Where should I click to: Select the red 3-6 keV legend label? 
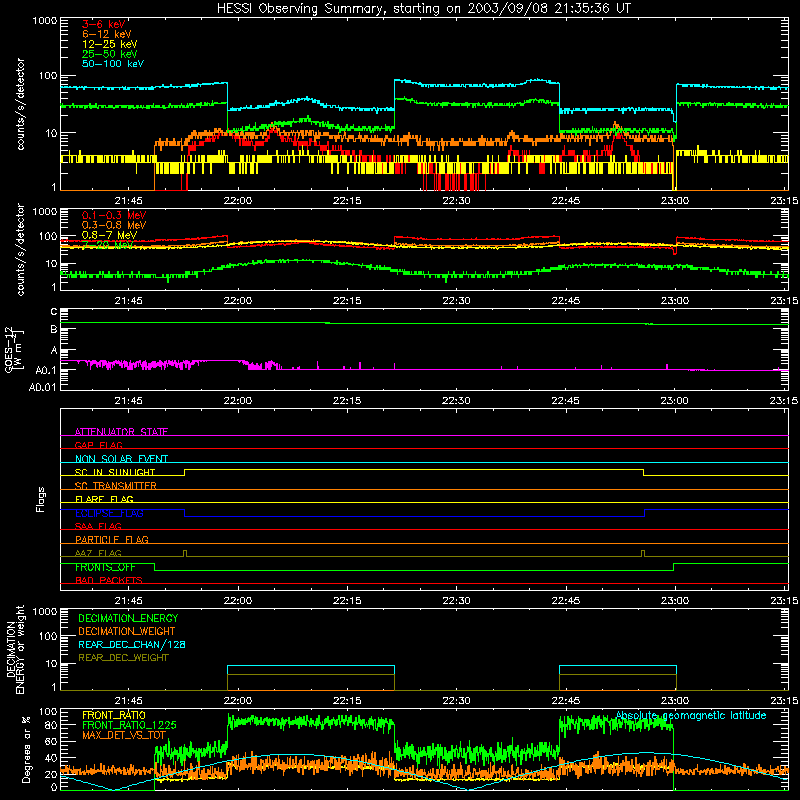(x=103, y=24)
